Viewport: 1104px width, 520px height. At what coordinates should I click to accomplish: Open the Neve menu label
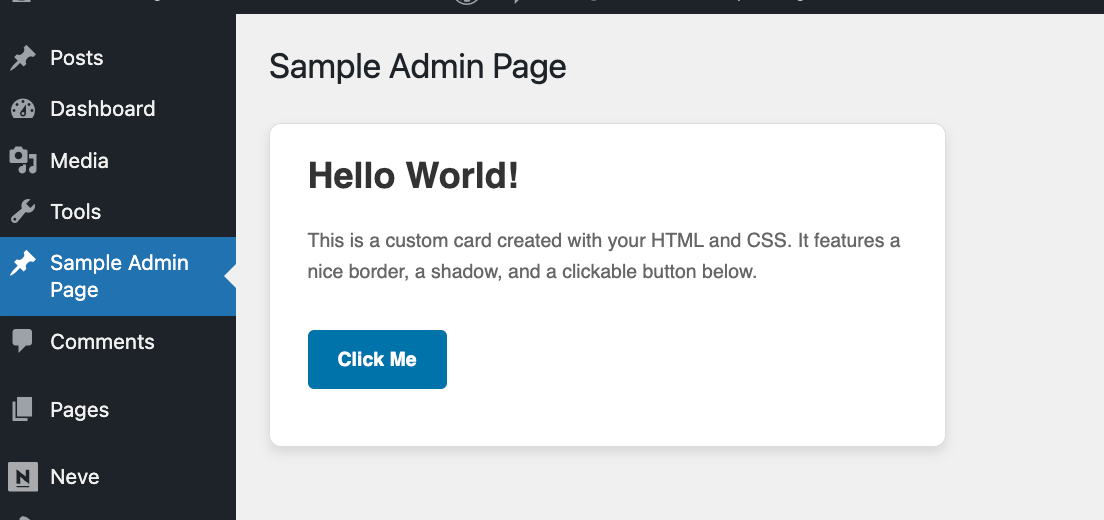[75, 477]
